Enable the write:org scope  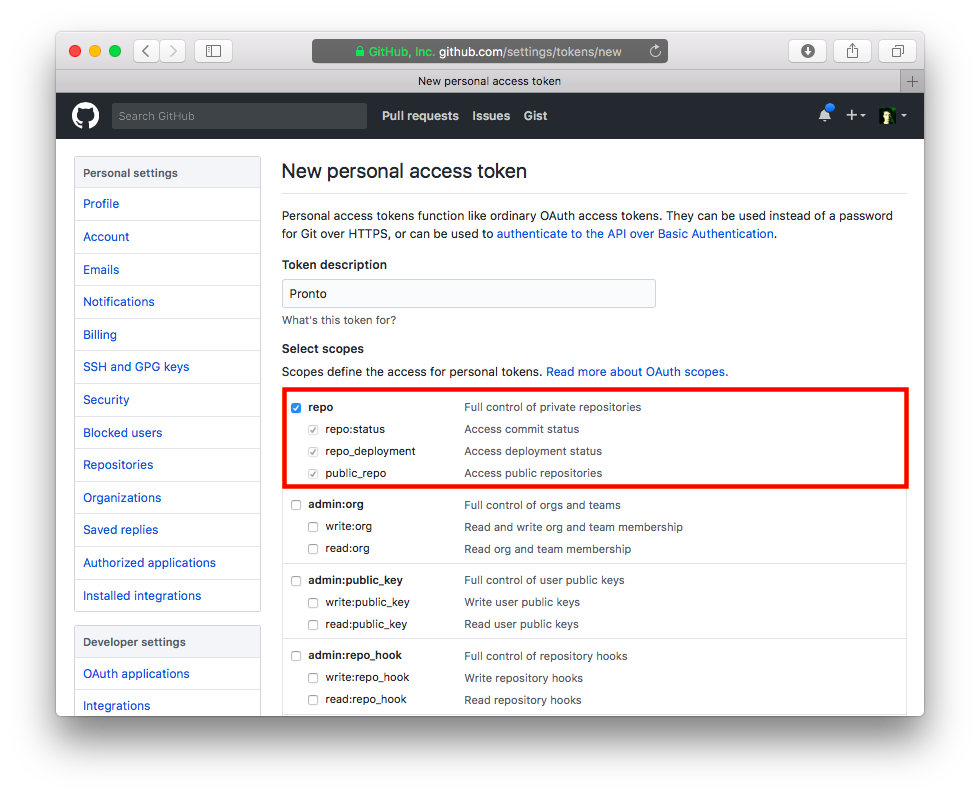pyautogui.click(x=313, y=527)
